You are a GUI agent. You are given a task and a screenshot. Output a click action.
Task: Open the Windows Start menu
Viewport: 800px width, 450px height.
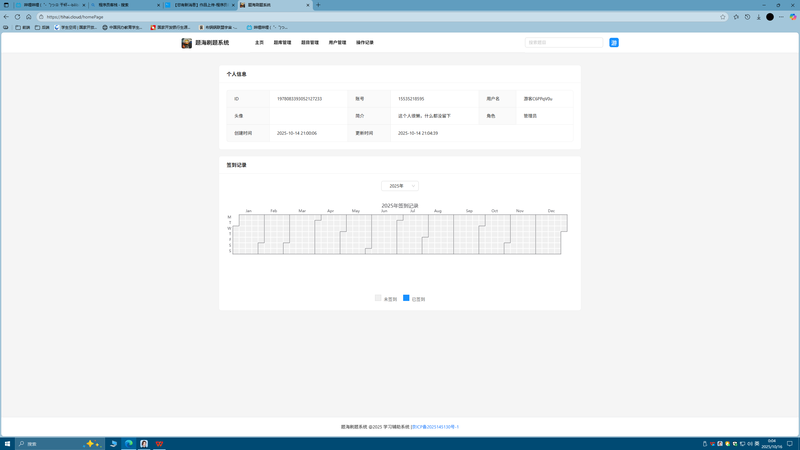[x=7, y=444]
